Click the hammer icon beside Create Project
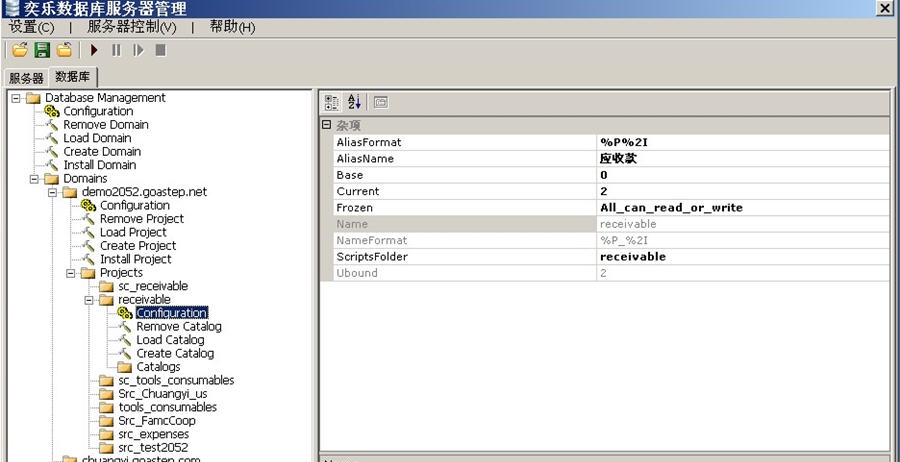 (x=88, y=246)
